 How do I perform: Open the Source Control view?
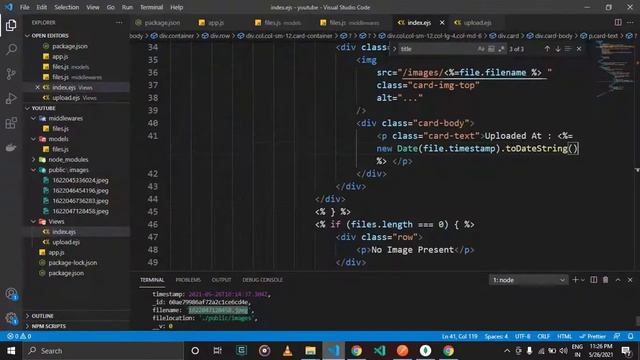pyautogui.click(x=11, y=74)
